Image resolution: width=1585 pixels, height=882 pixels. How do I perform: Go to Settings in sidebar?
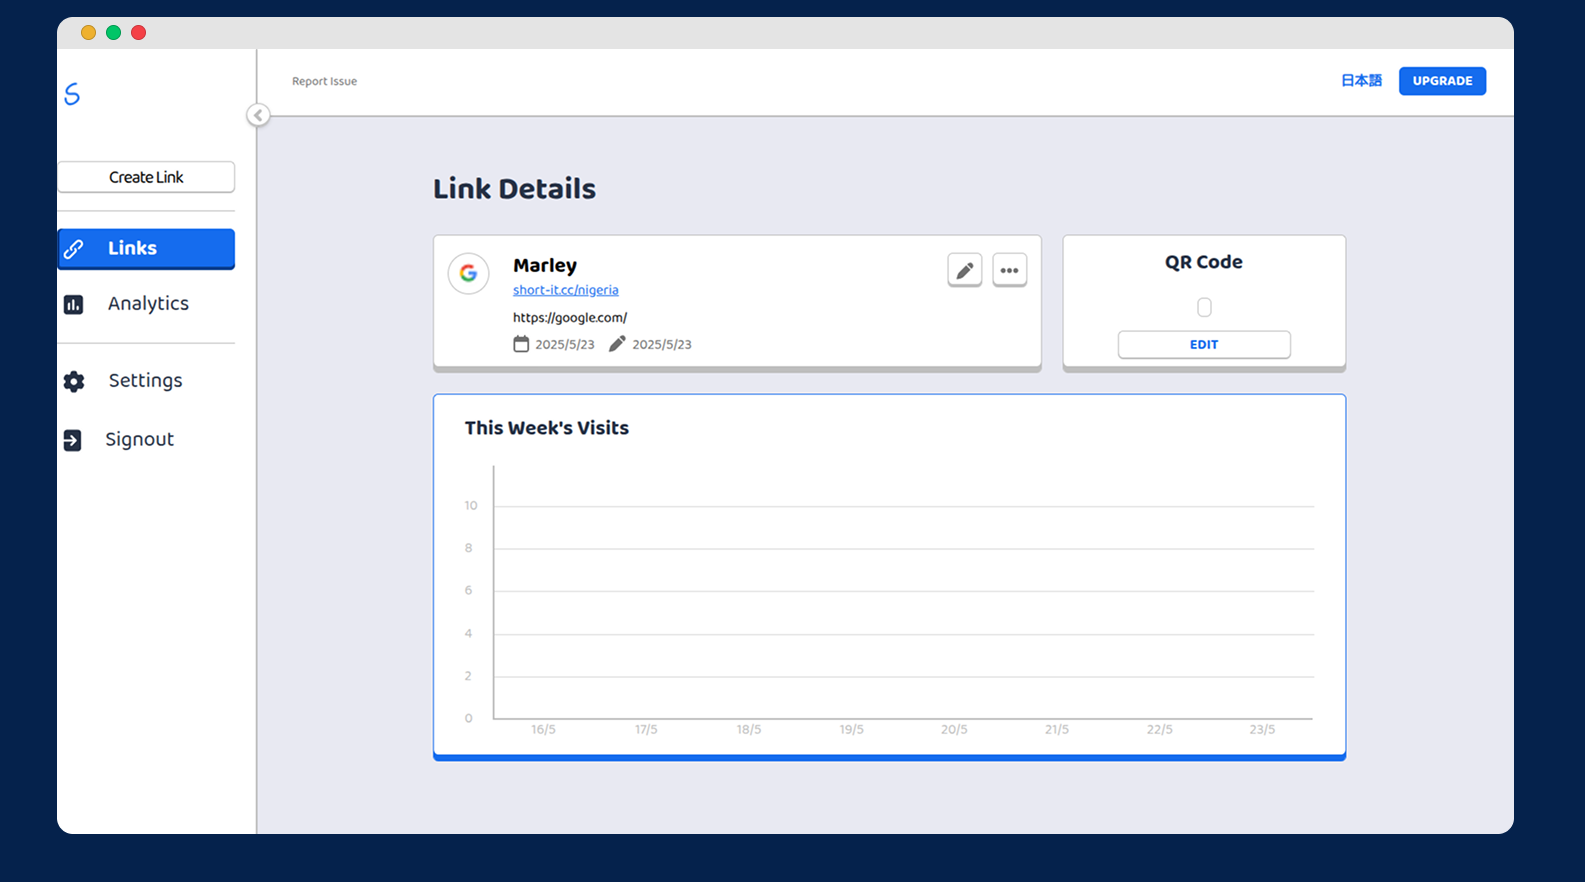pyautogui.click(x=145, y=381)
